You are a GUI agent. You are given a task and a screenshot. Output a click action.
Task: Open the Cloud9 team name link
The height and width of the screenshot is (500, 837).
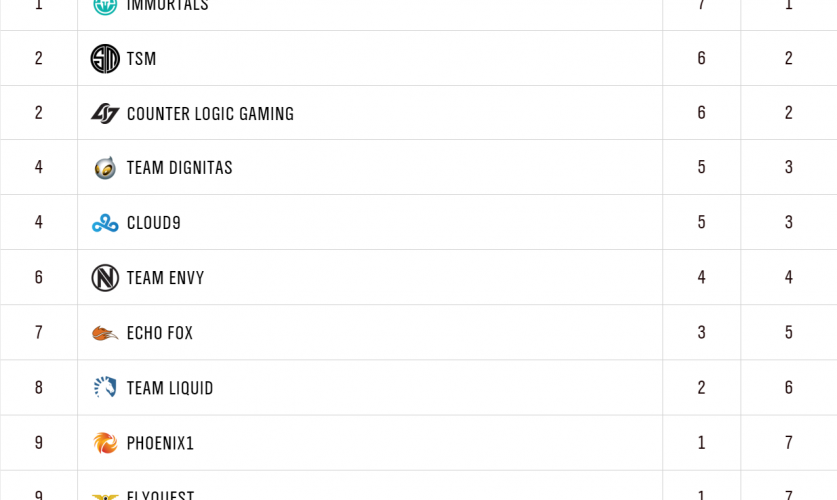154,223
